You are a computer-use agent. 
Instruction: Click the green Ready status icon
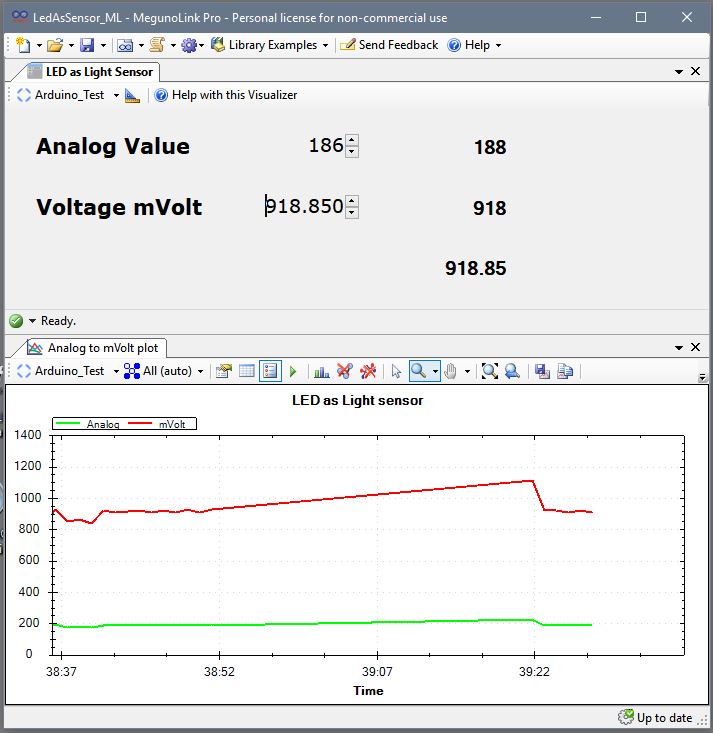(x=16, y=321)
